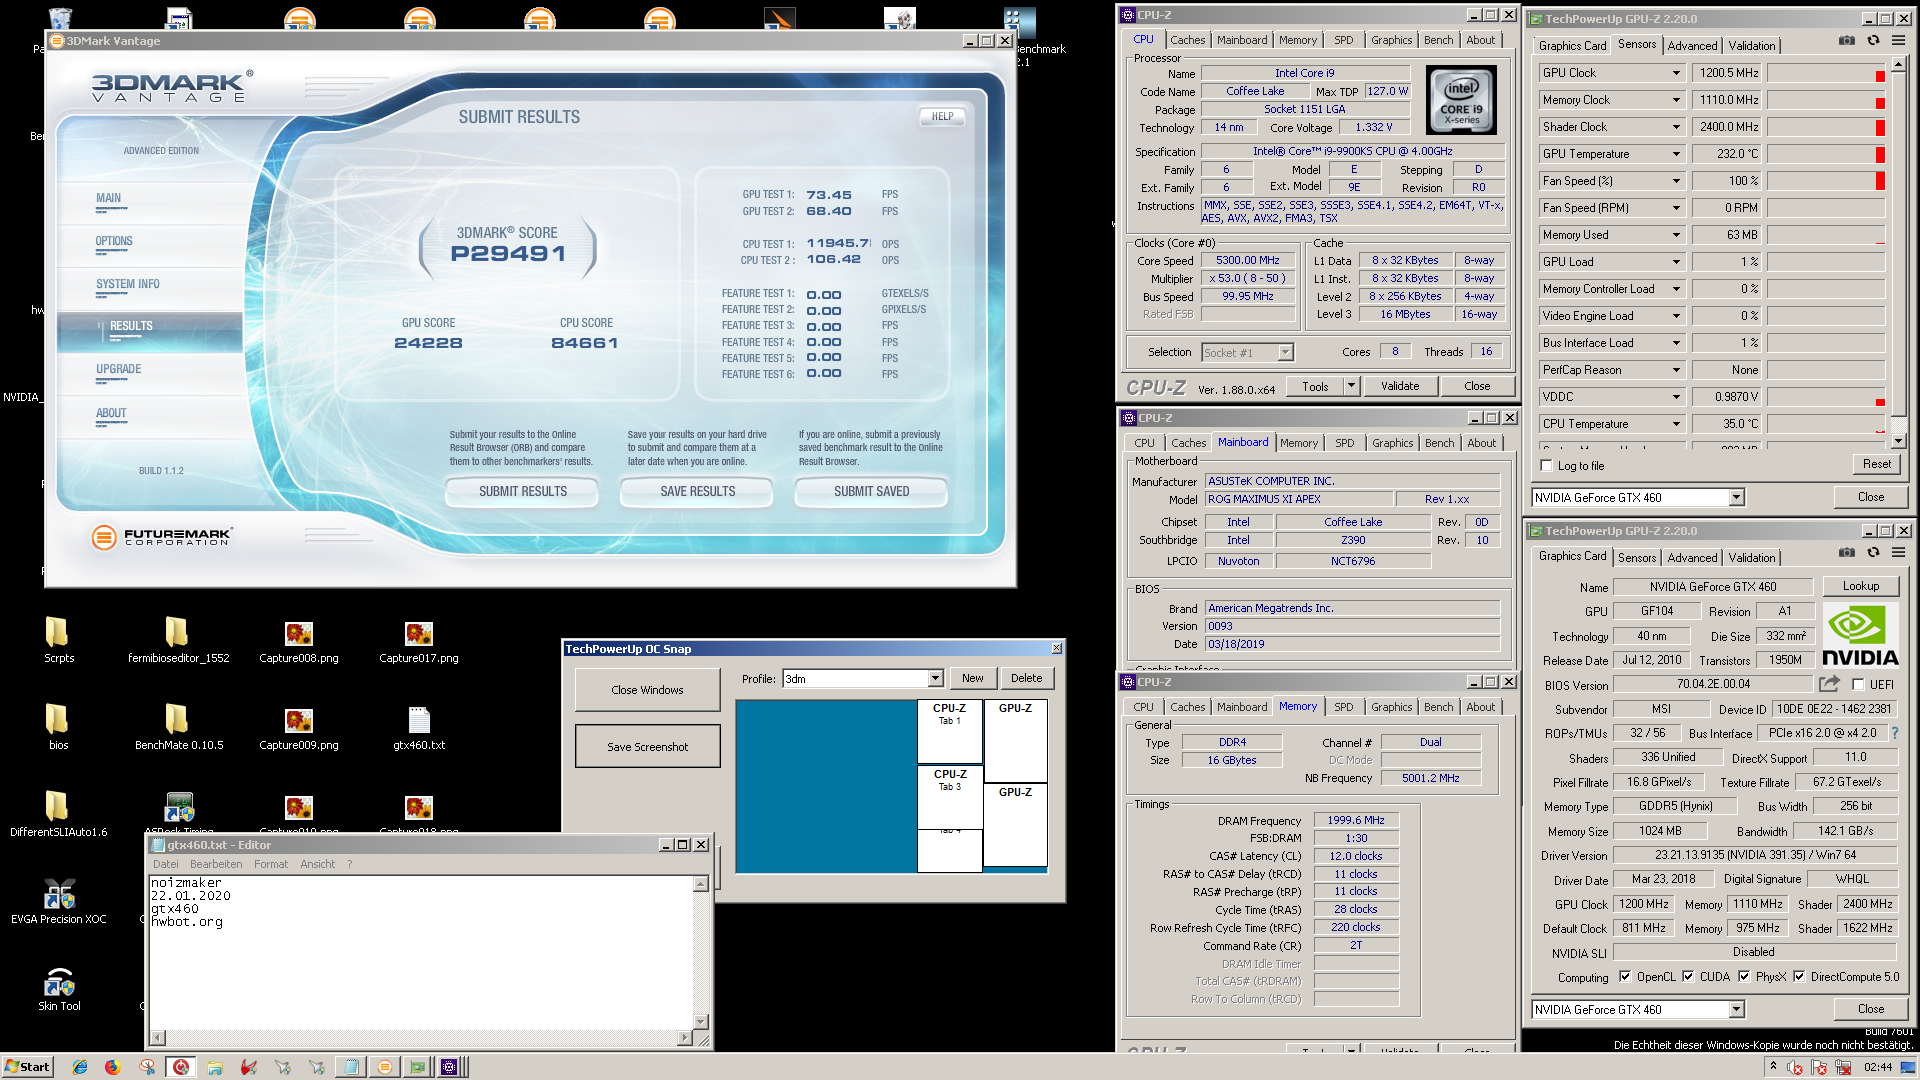Click the Lookup button in GPU-Z
Screen dimensions: 1920x1080
(1860, 586)
